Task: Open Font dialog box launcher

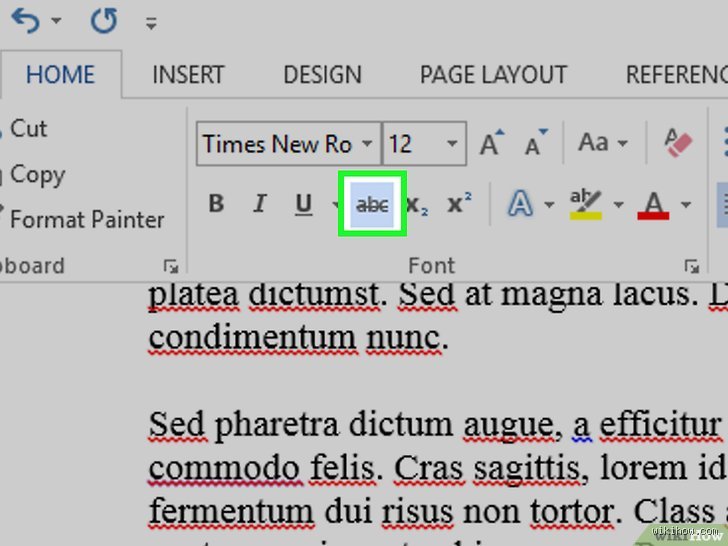Action: coord(691,266)
